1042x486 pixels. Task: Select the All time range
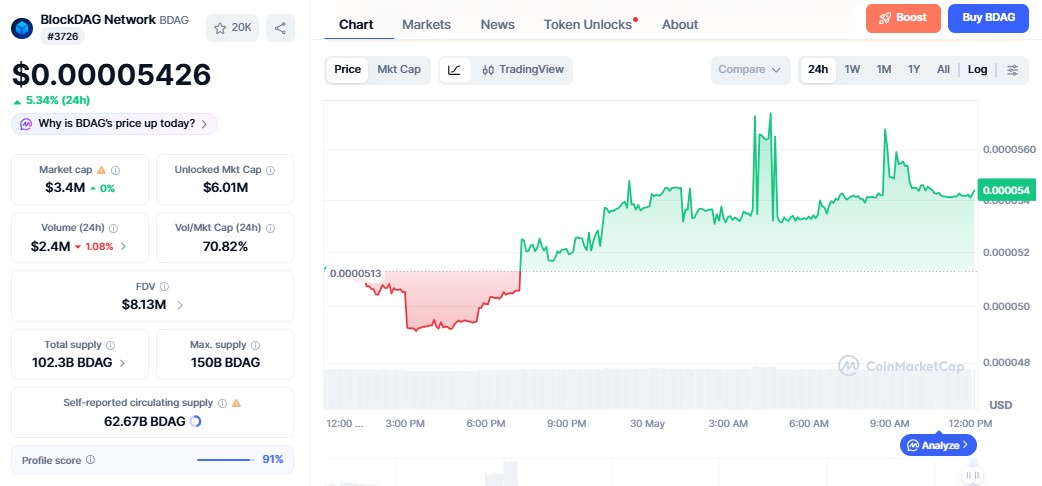click(x=943, y=70)
